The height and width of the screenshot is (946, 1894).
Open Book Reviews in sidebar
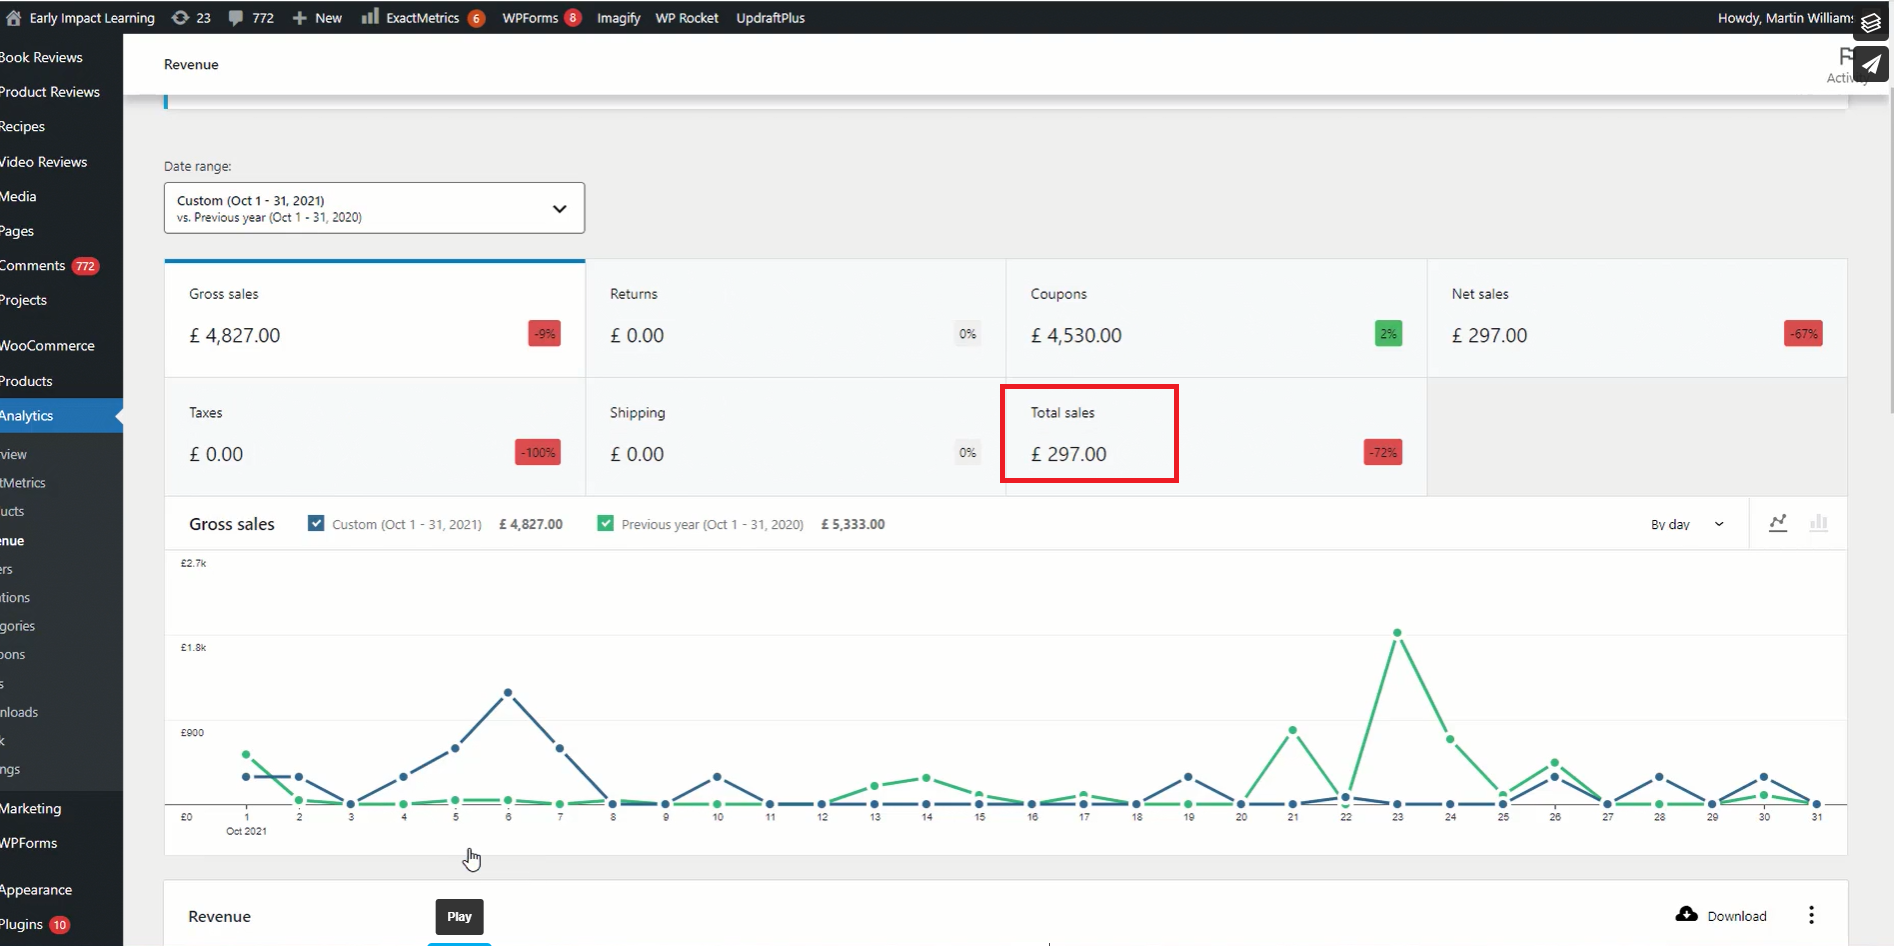point(42,57)
